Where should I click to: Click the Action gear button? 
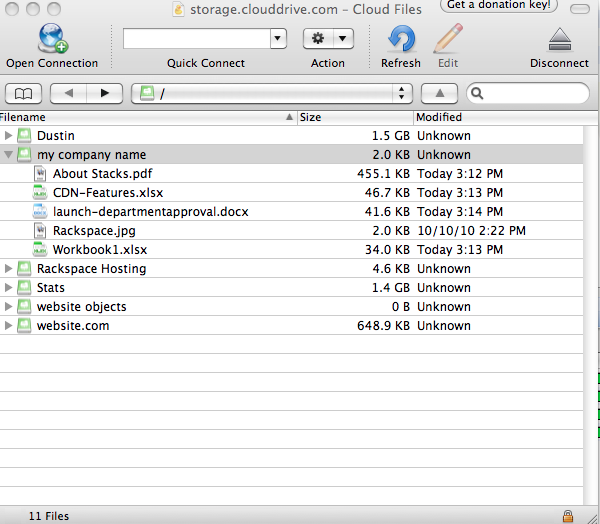click(x=318, y=38)
